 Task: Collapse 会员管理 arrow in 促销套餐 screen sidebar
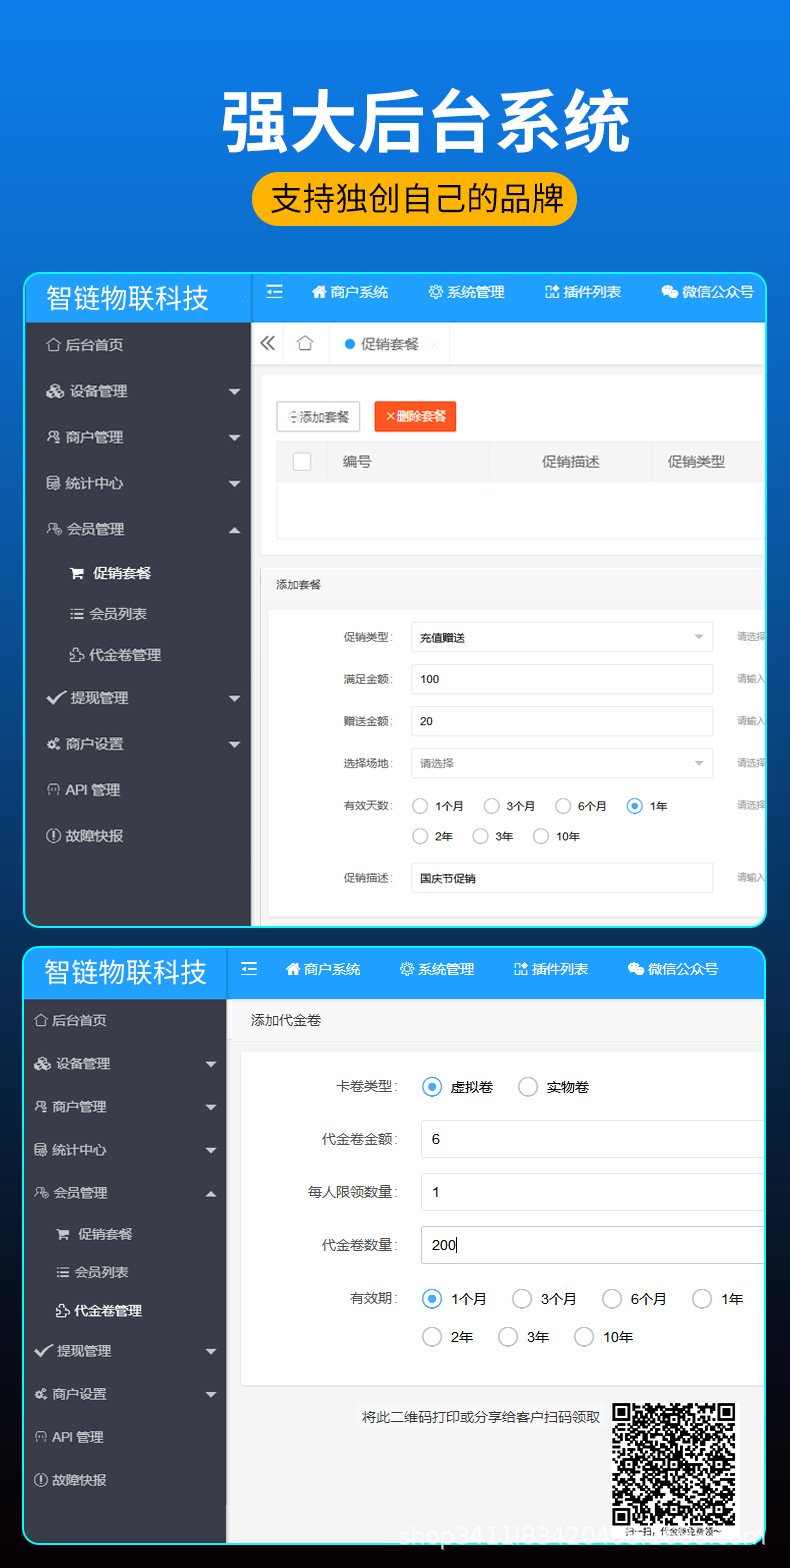tap(234, 529)
